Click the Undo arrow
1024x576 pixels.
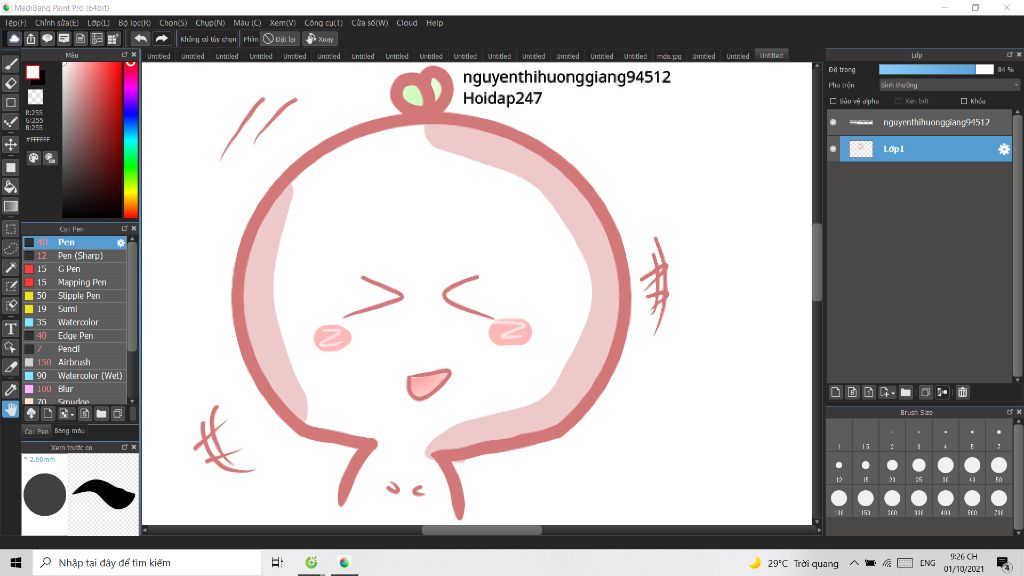pyautogui.click(x=140, y=39)
